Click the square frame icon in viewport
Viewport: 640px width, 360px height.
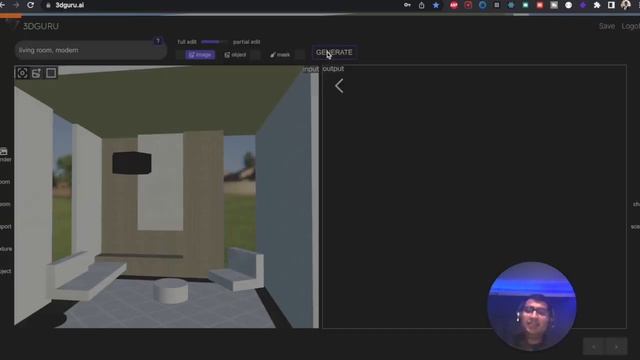click(51, 73)
